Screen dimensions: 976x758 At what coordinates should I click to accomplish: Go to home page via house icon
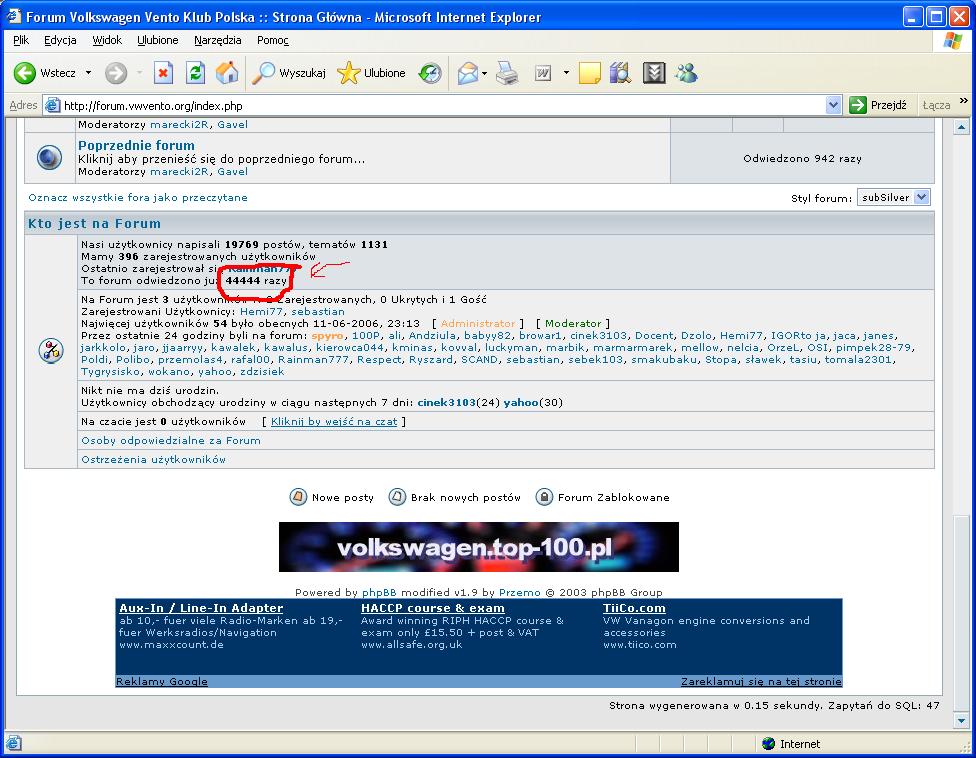click(x=227, y=73)
